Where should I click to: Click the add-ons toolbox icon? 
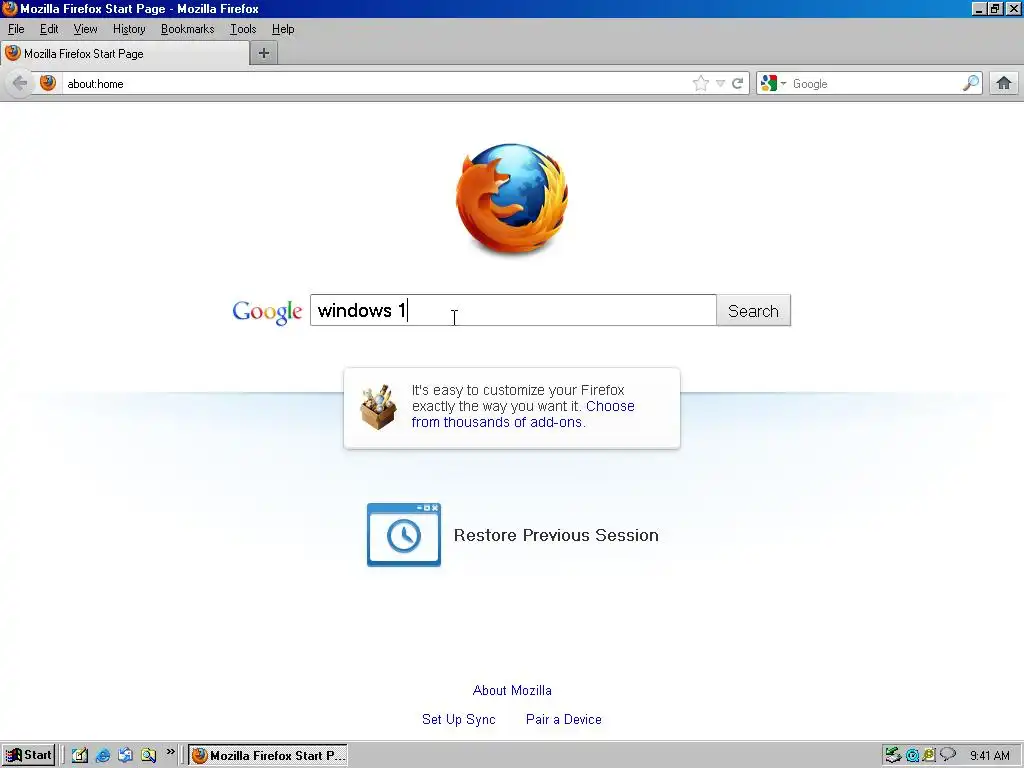coord(378,408)
